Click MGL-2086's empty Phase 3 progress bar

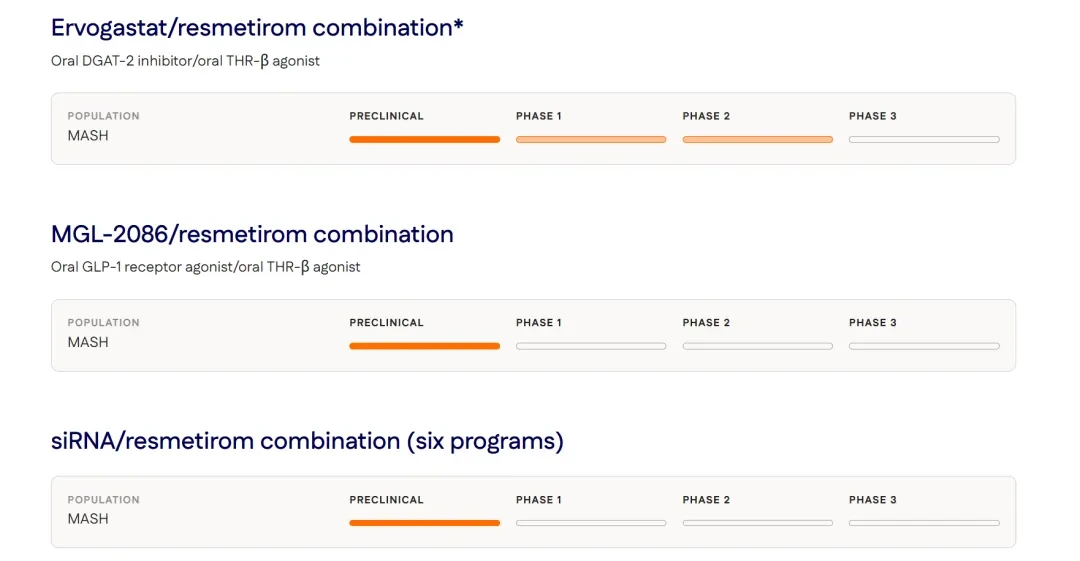[x=924, y=346]
